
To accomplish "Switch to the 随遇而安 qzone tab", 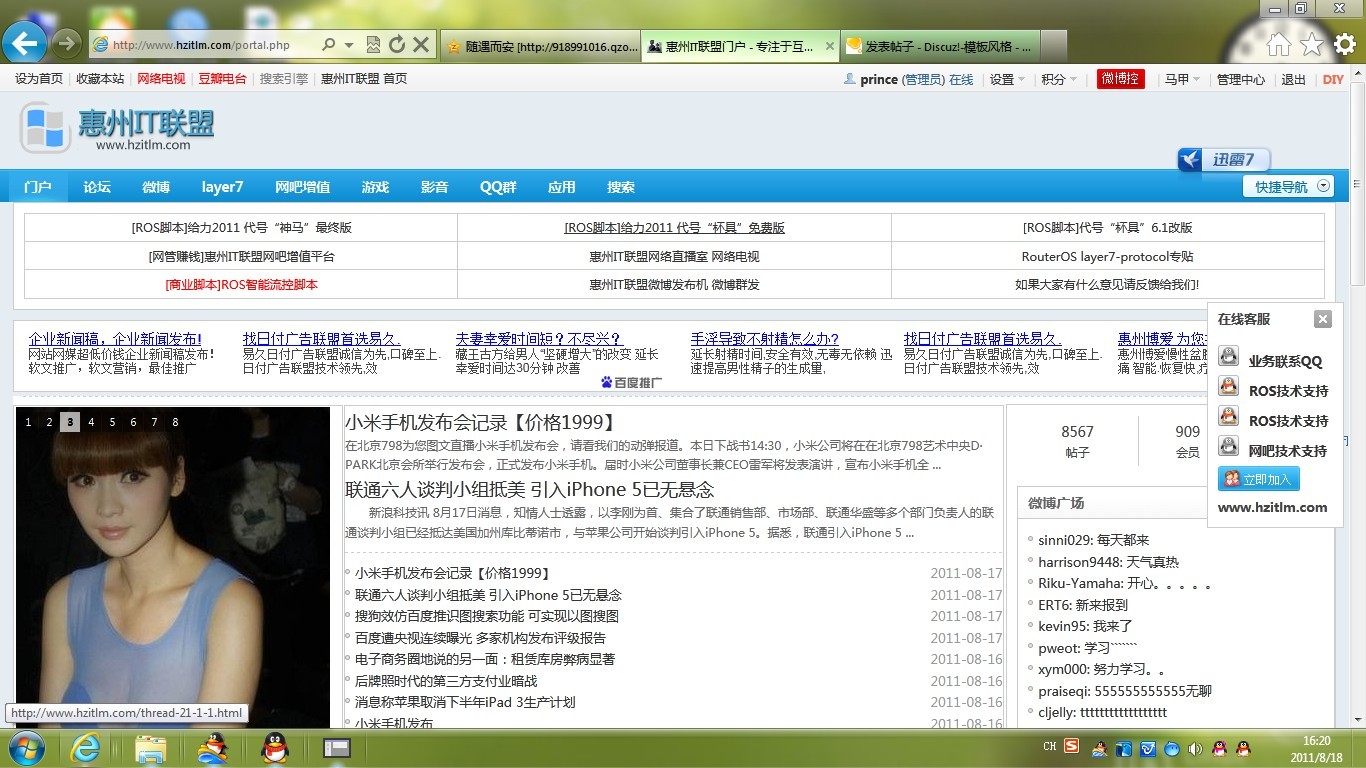I will 540,46.
